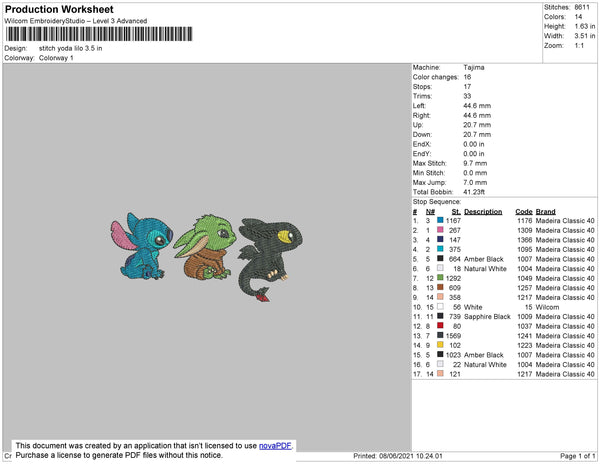Viewport: 600px width, 464px height.
Task: Click the navy swatch for stop 3
Action: (440, 239)
